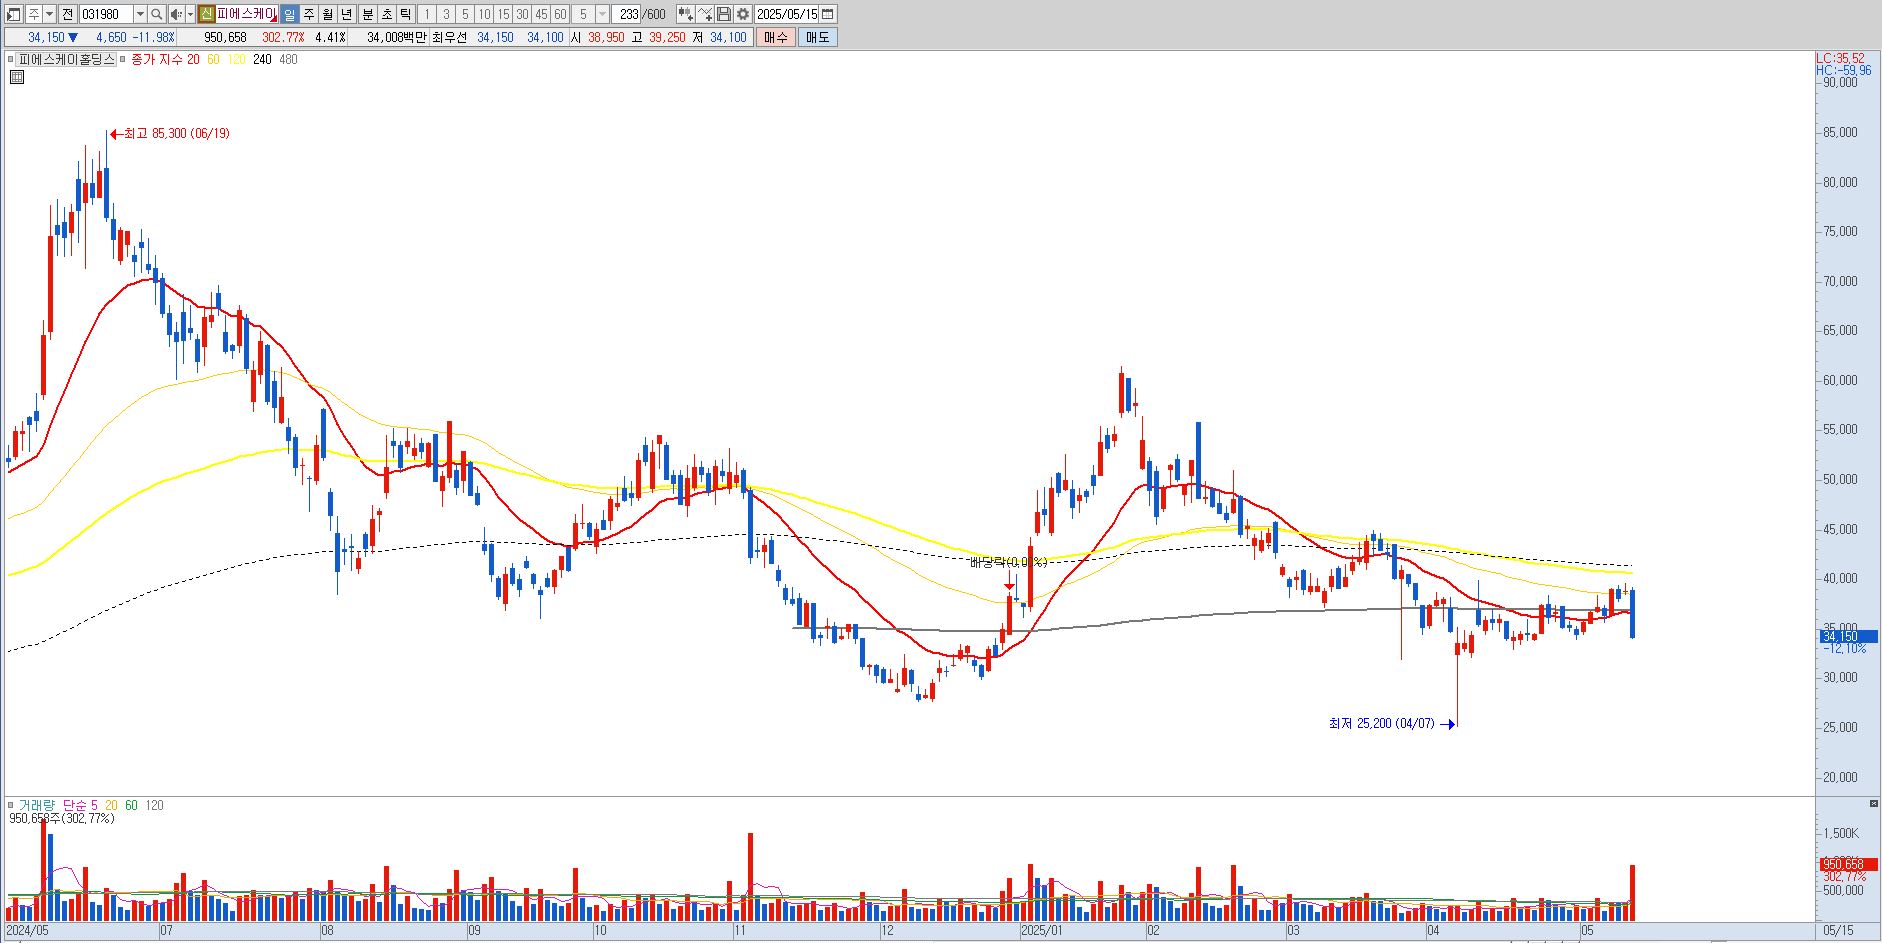Switch to 주 weekly period toggle
The height and width of the screenshot is (943, 1882).
[x=308, y=14]
